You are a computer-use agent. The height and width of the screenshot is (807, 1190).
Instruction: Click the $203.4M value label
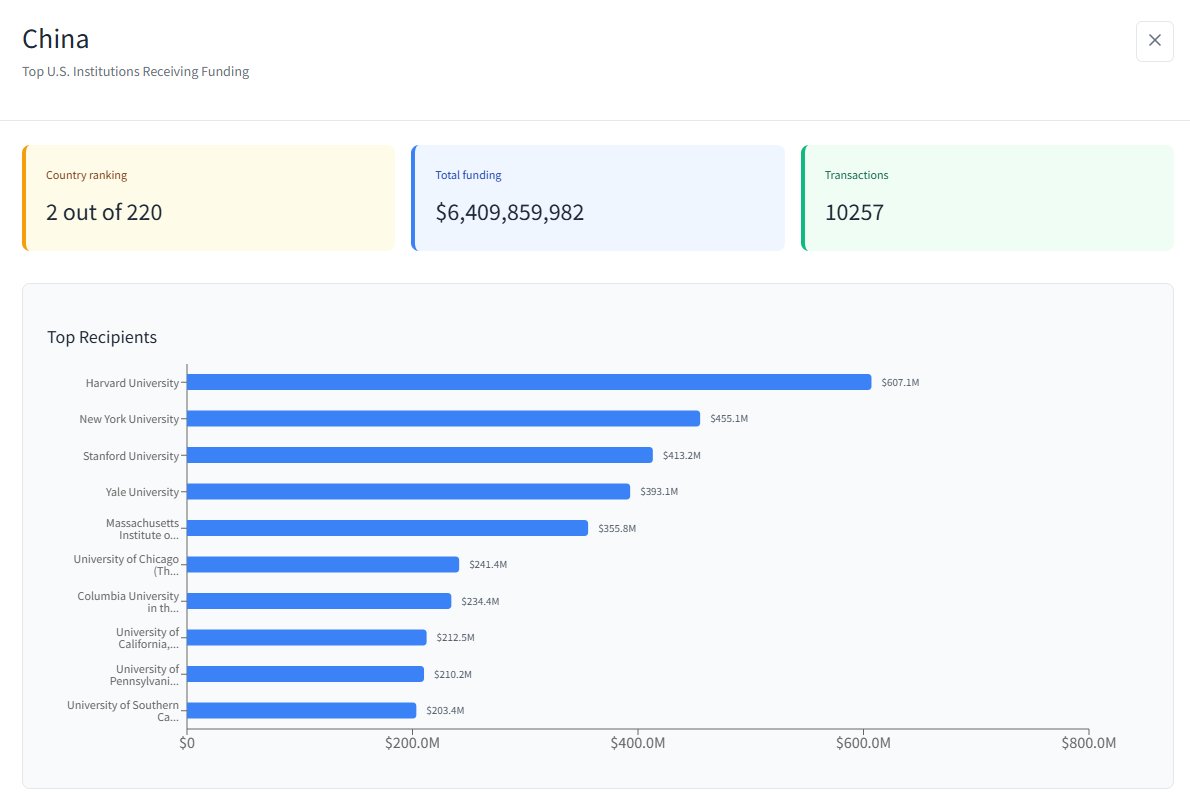coord(445,711)
